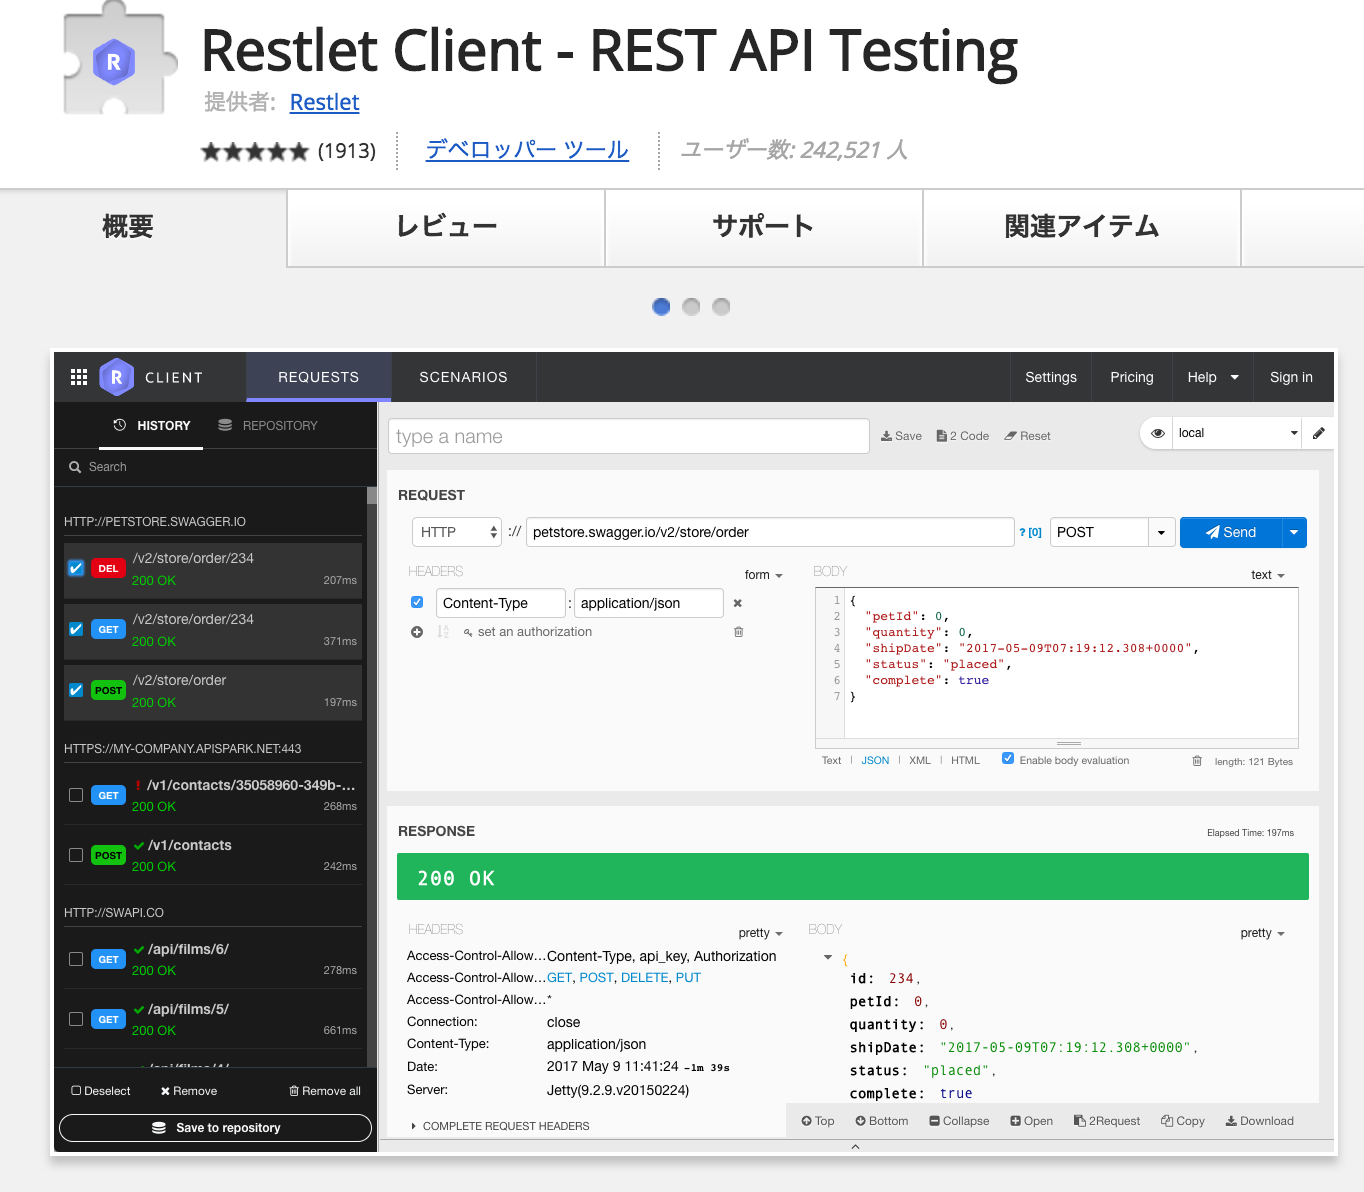Click the header sort icon
This screenshot has height=1192, width=1364.
(x=443, y=632)
